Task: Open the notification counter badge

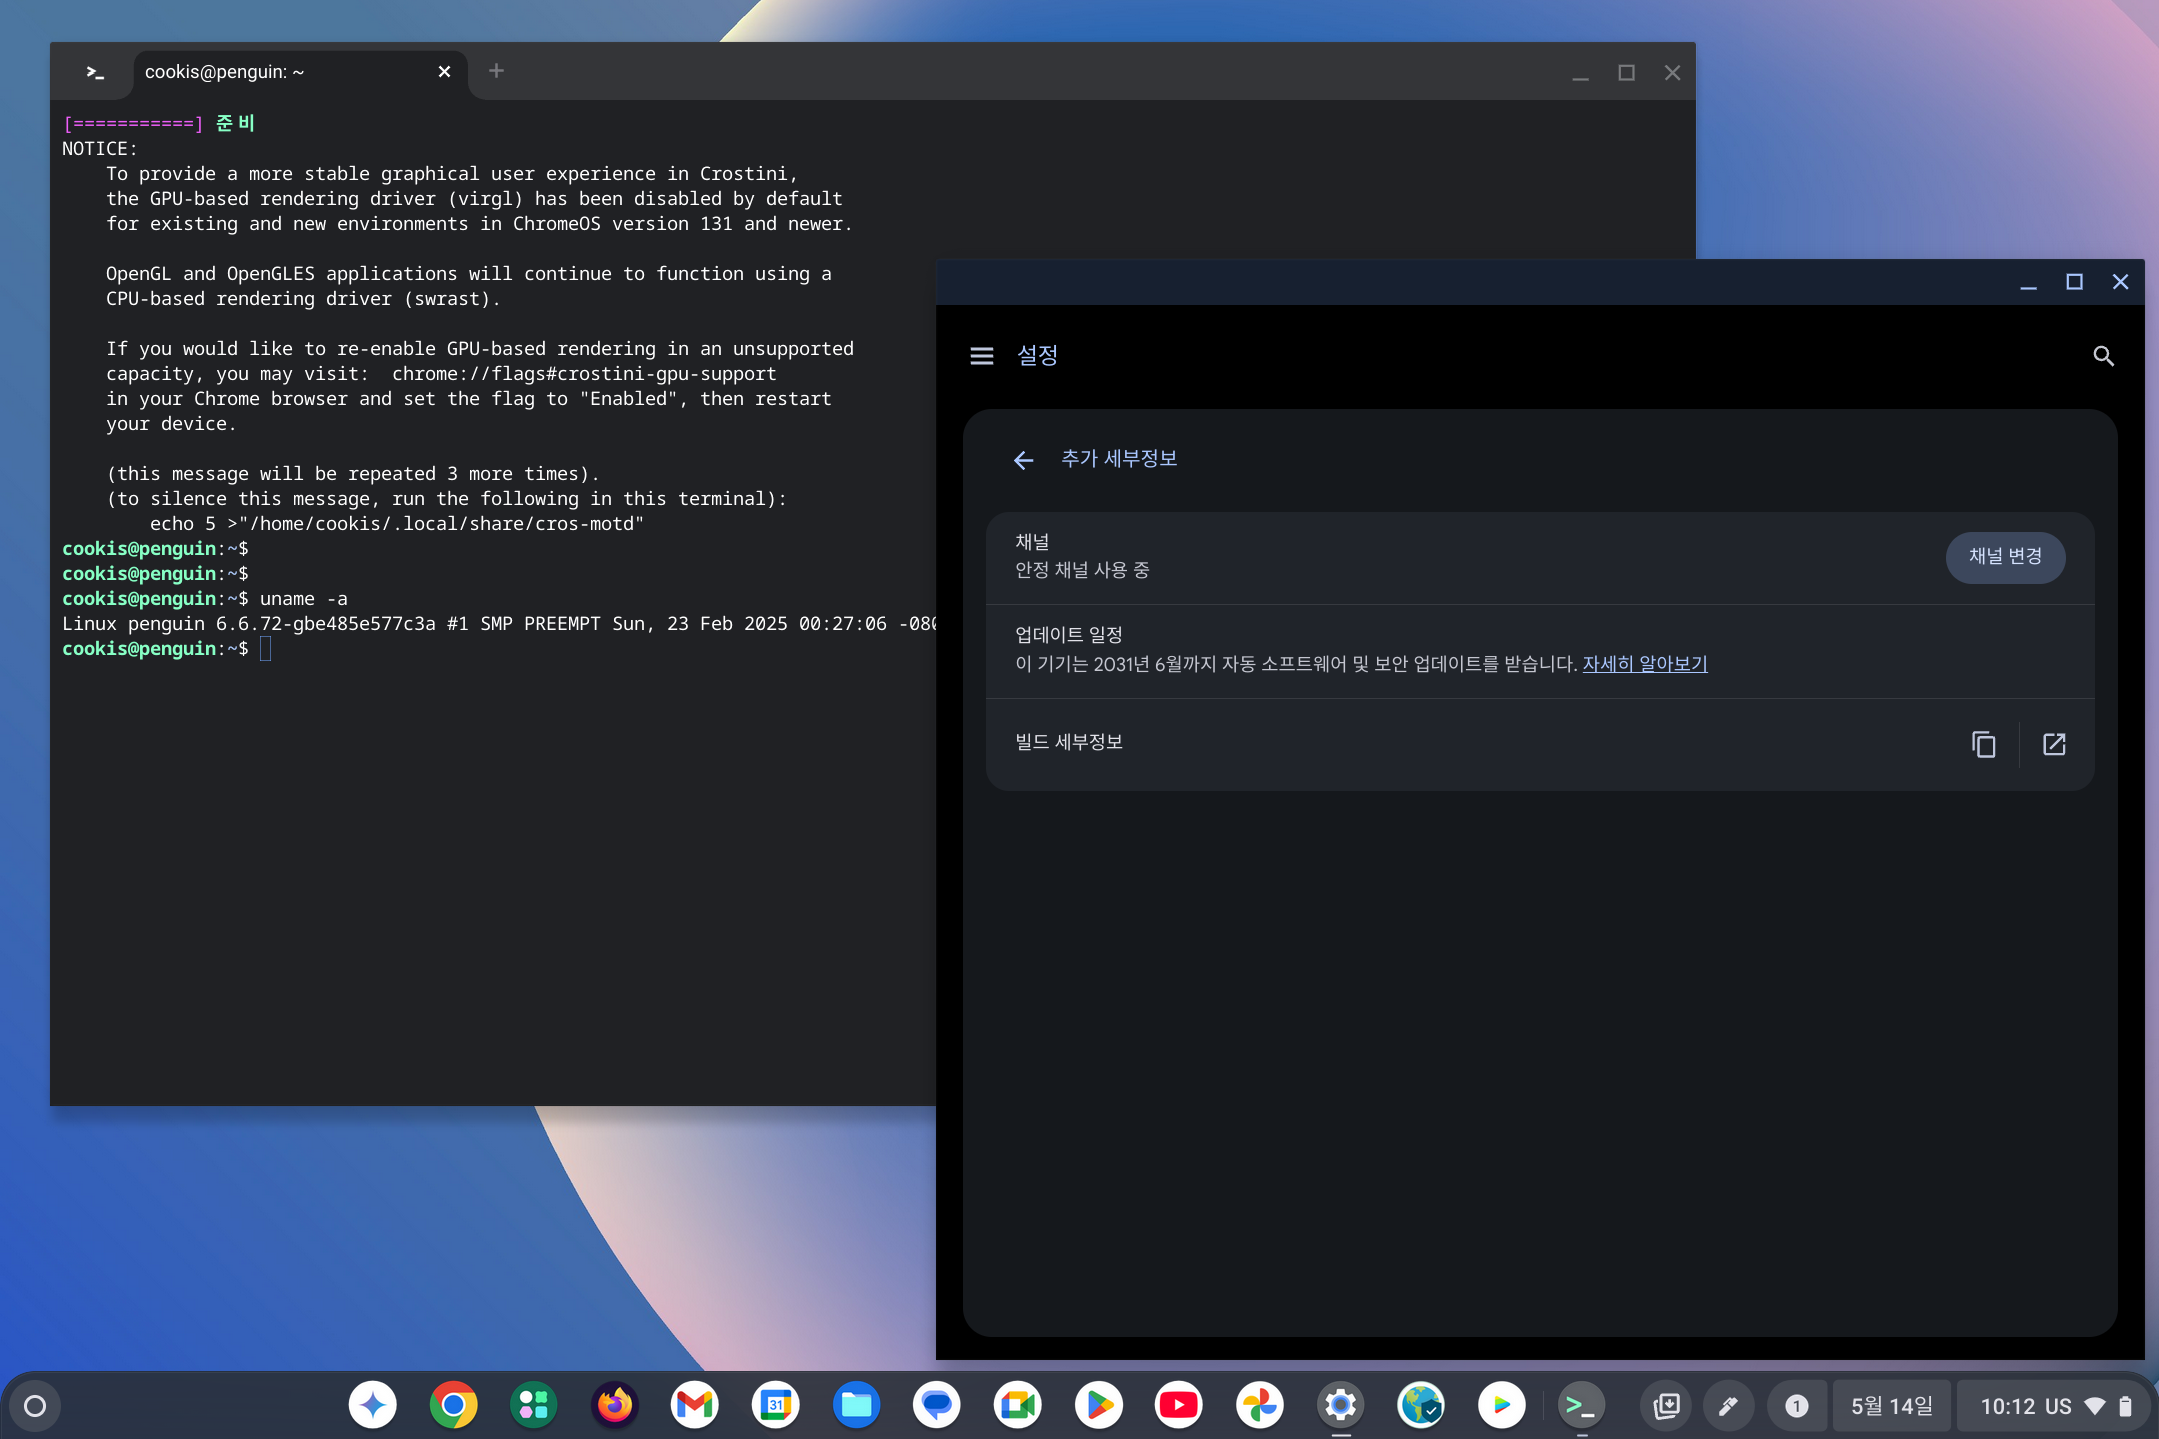Action: coord(1796,1406)
